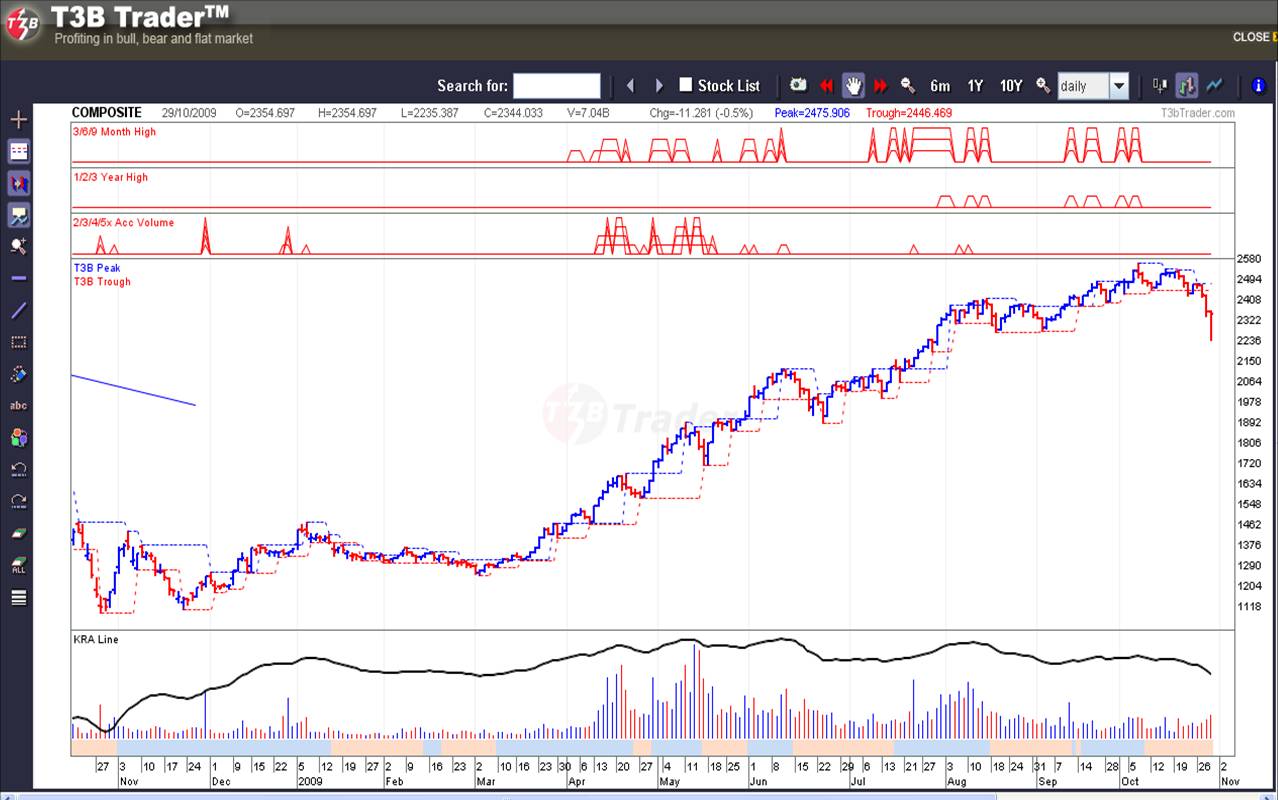Focus the Search for input field
Viewport: 1278px width, 800px height.
557,86
